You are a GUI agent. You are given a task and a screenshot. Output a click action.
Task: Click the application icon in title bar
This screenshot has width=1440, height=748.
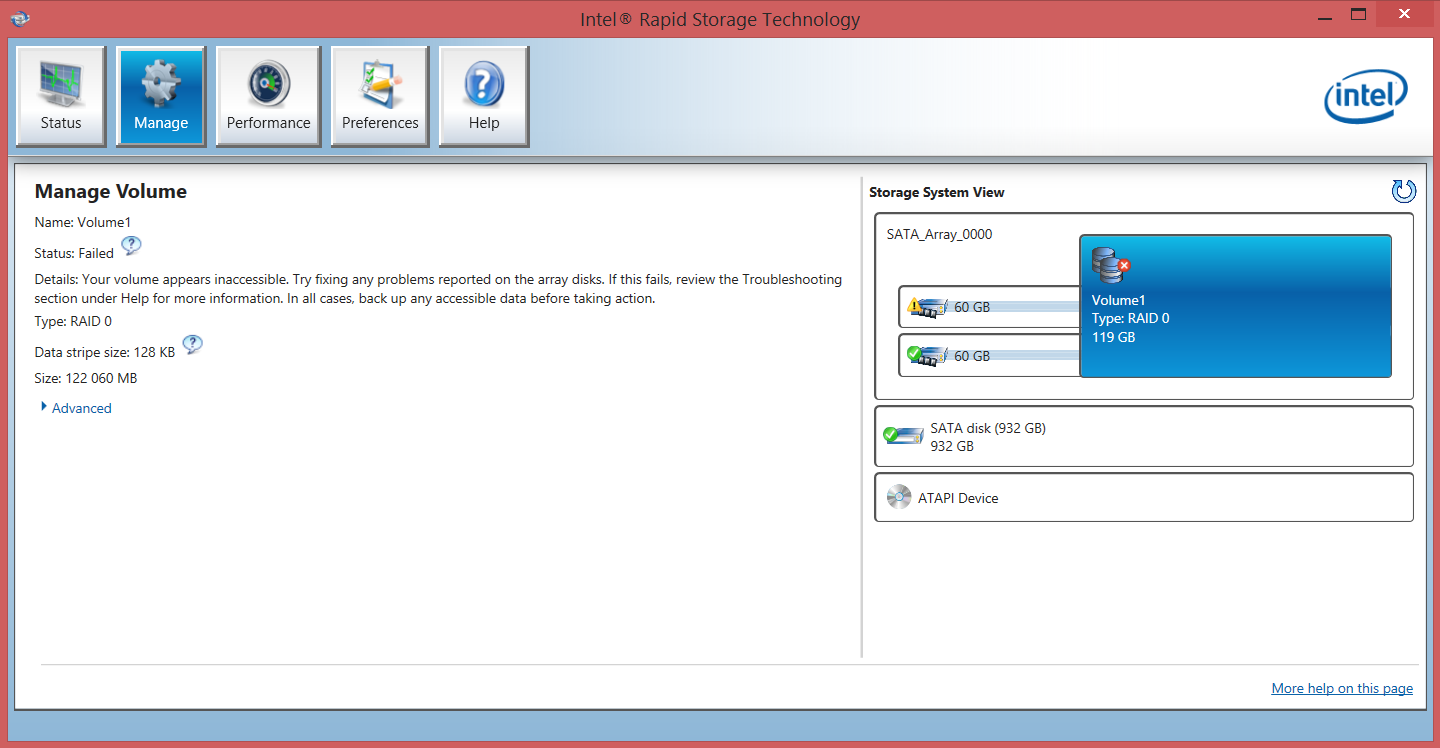click(19, 18)
